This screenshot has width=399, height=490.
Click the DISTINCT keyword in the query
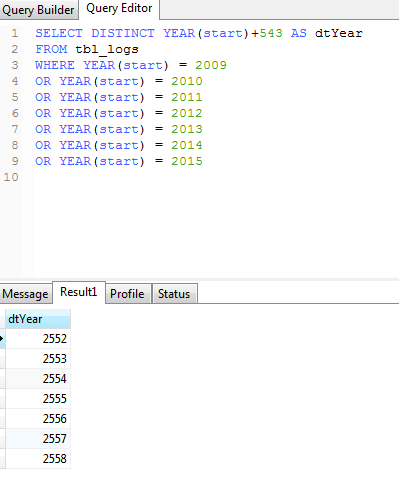pos(123,33)
